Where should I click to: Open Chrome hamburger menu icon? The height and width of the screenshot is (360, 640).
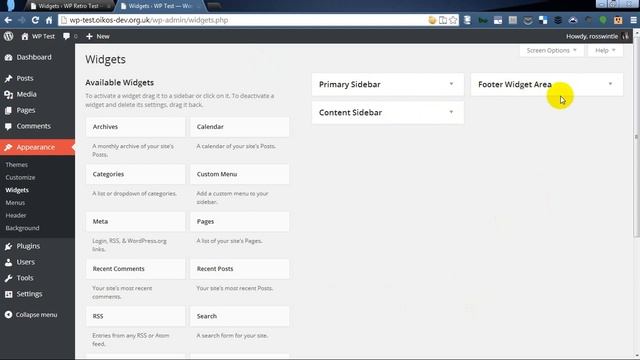coord(633,20)
